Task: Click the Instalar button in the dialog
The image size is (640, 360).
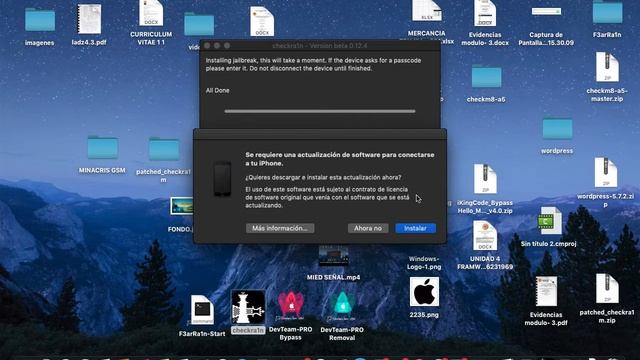Action: click(415, 228)
